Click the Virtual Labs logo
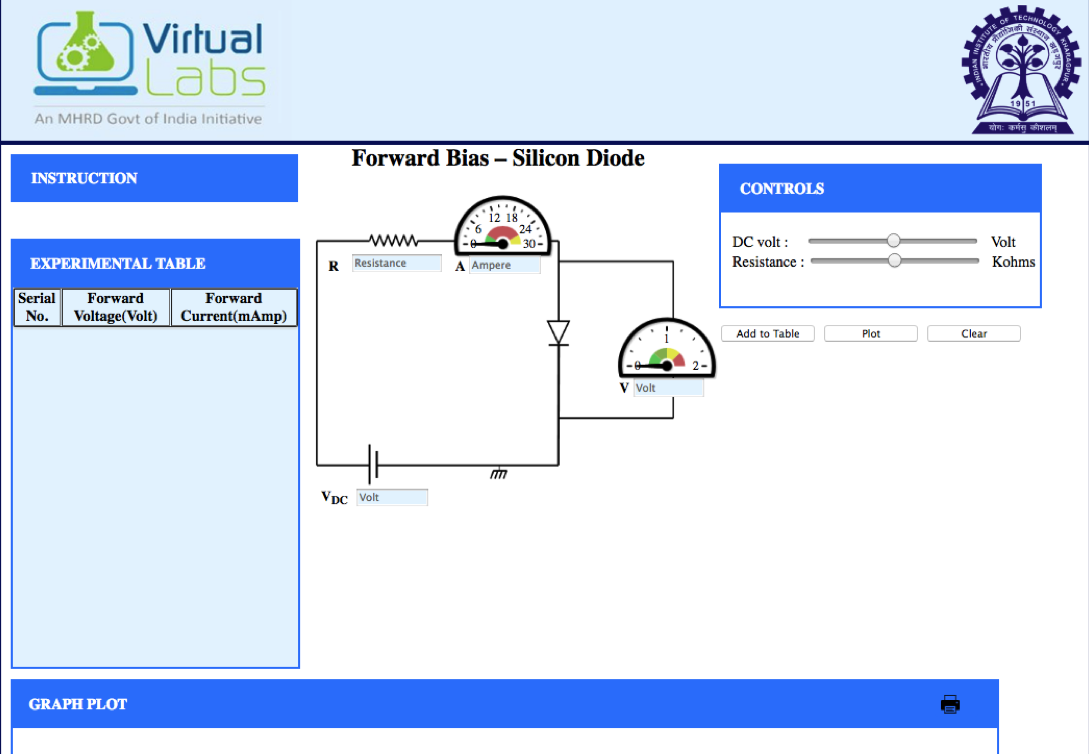This screenshot has width=1089, height=754. point(150,68)
